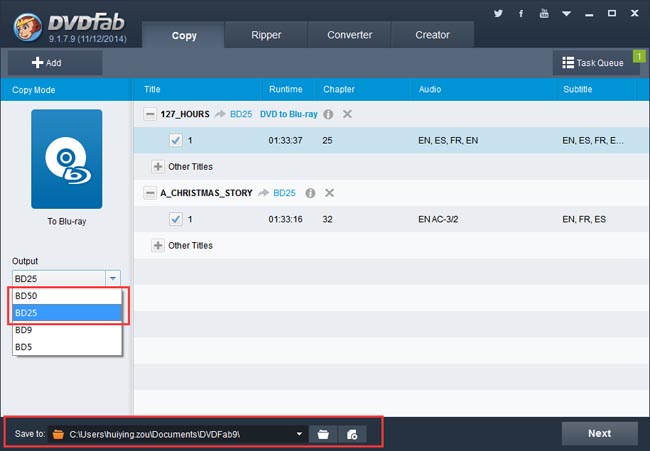Remove the A_CHRISTMAS_STORY source
650x451 pixels.
click(330, 193)
